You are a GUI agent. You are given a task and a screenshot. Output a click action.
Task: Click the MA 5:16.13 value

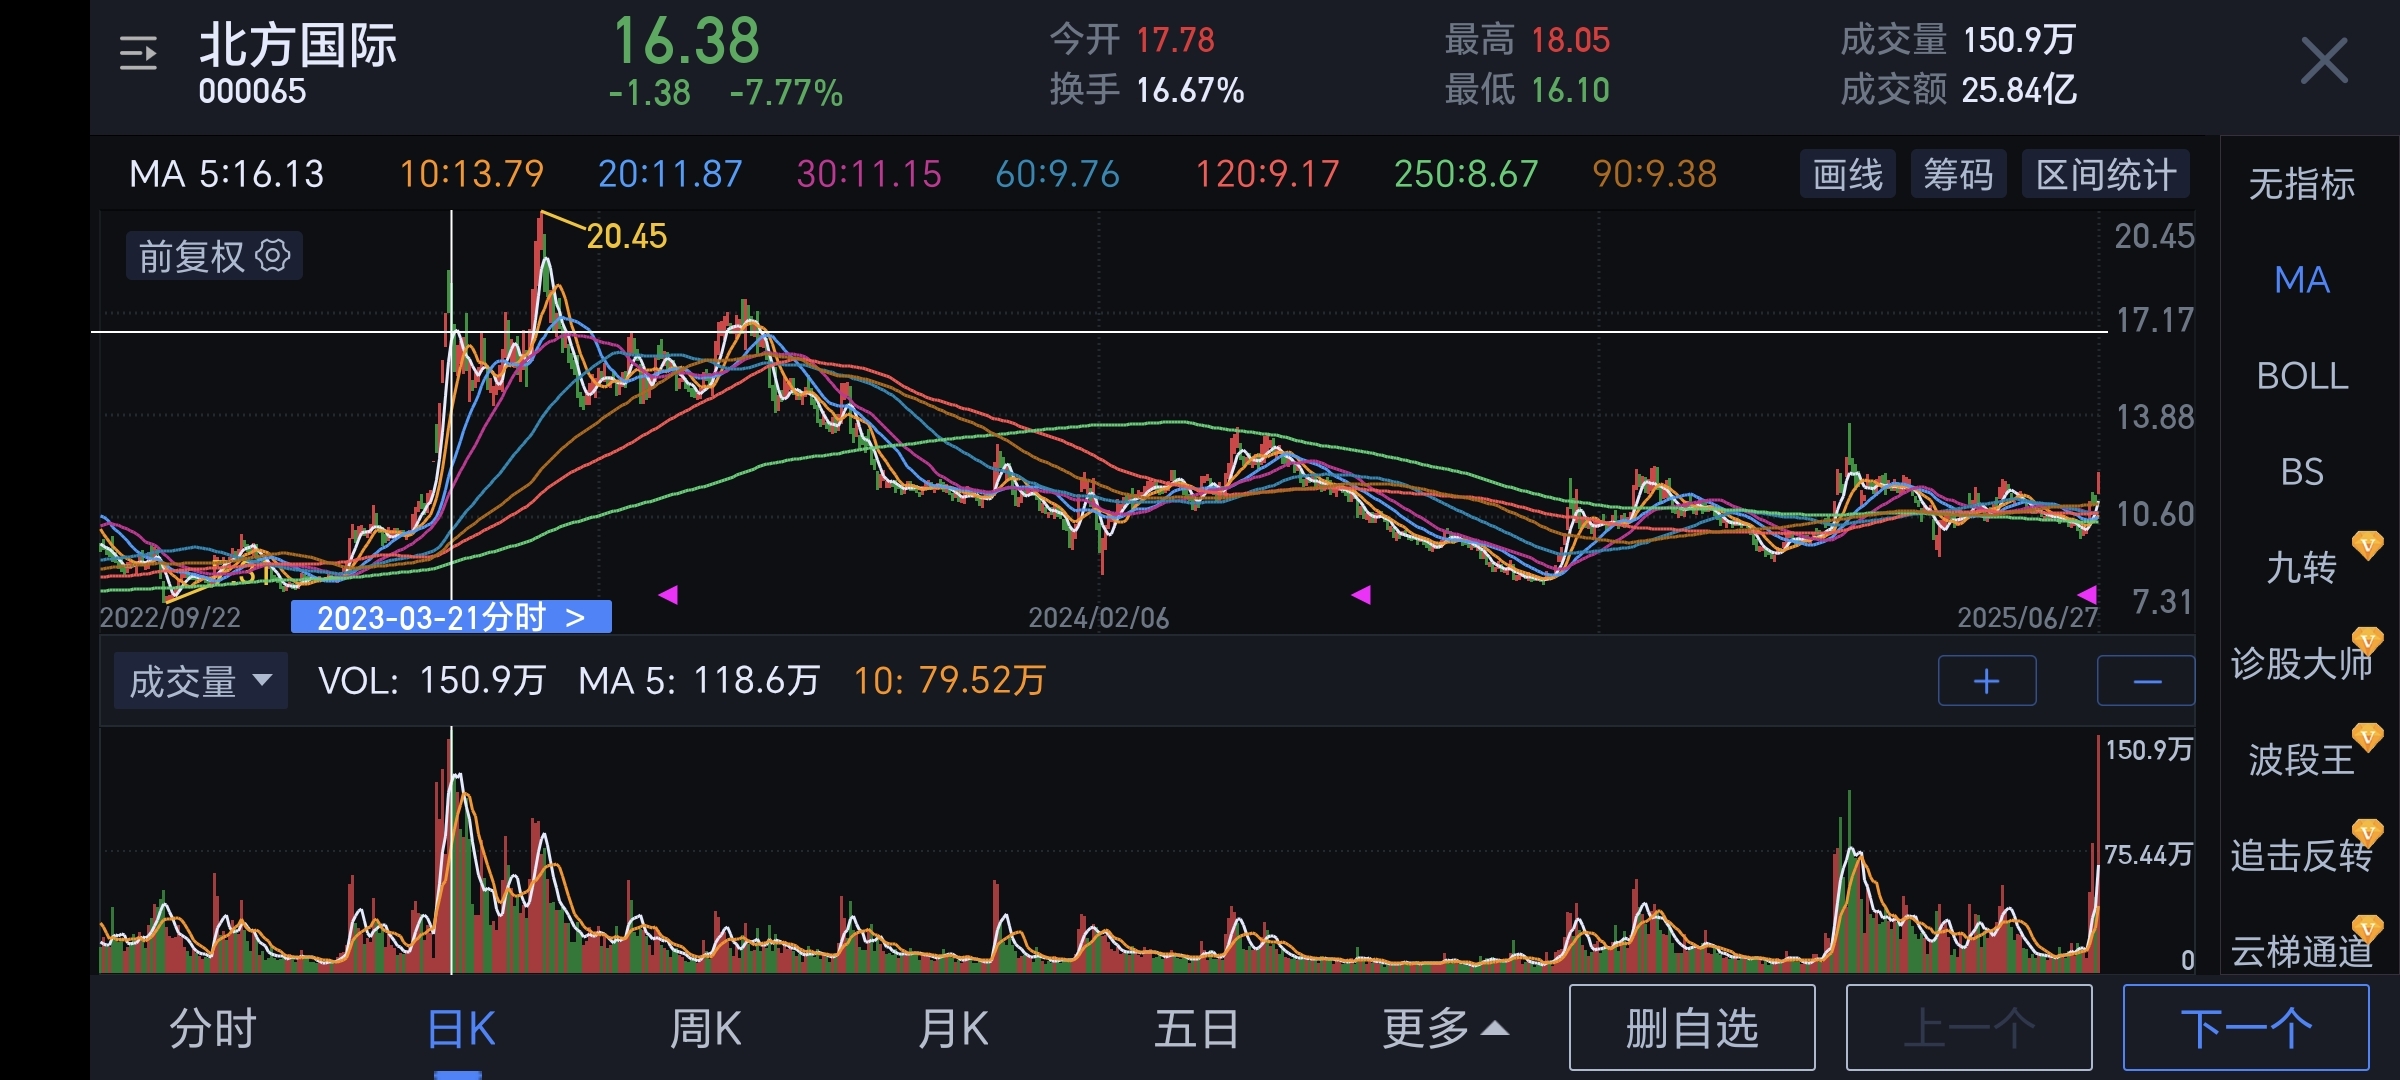point(227,175)
